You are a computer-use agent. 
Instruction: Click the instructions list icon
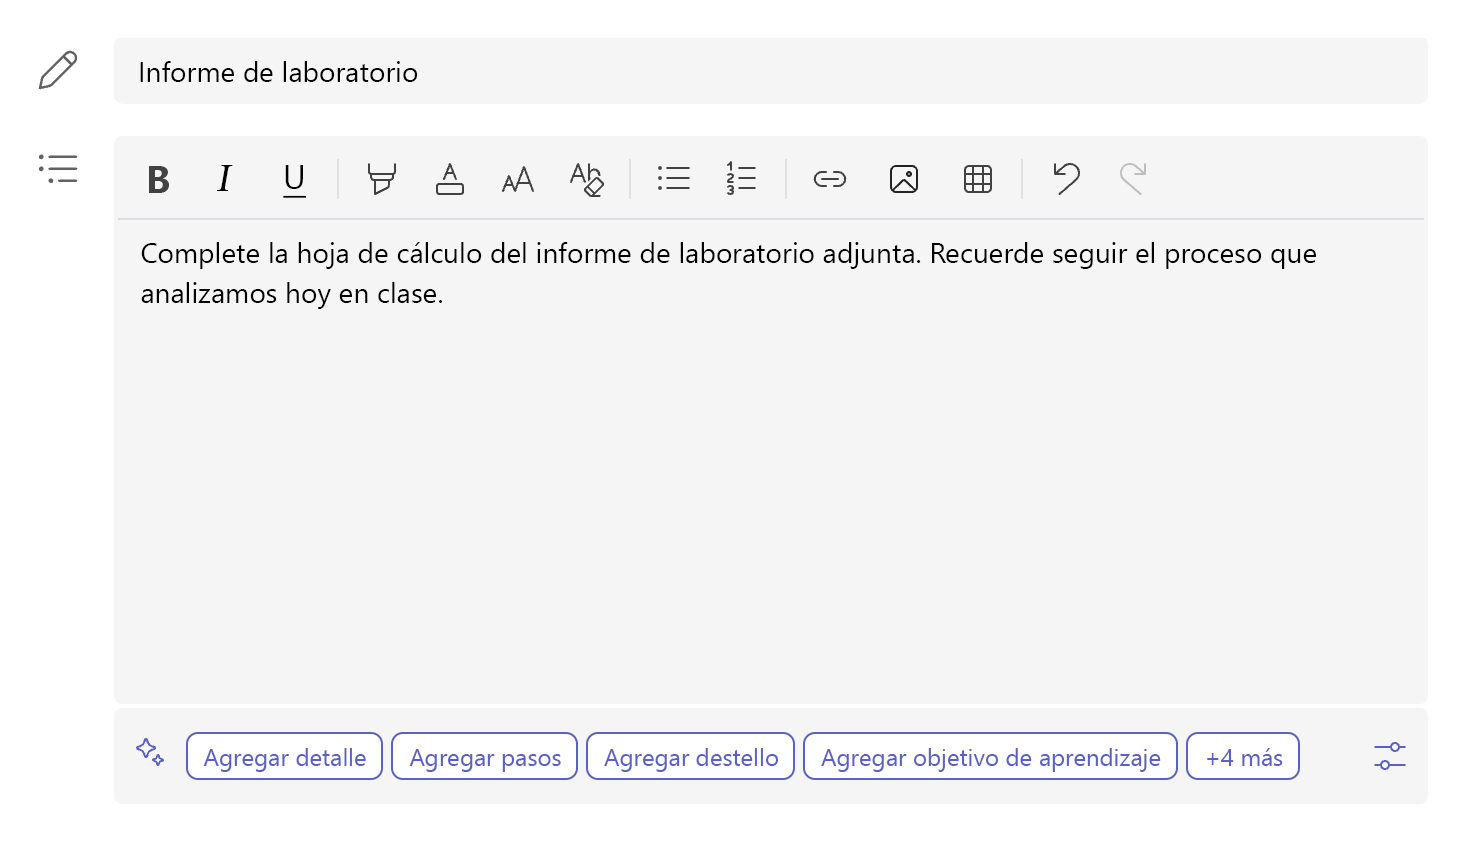(58, 168)
